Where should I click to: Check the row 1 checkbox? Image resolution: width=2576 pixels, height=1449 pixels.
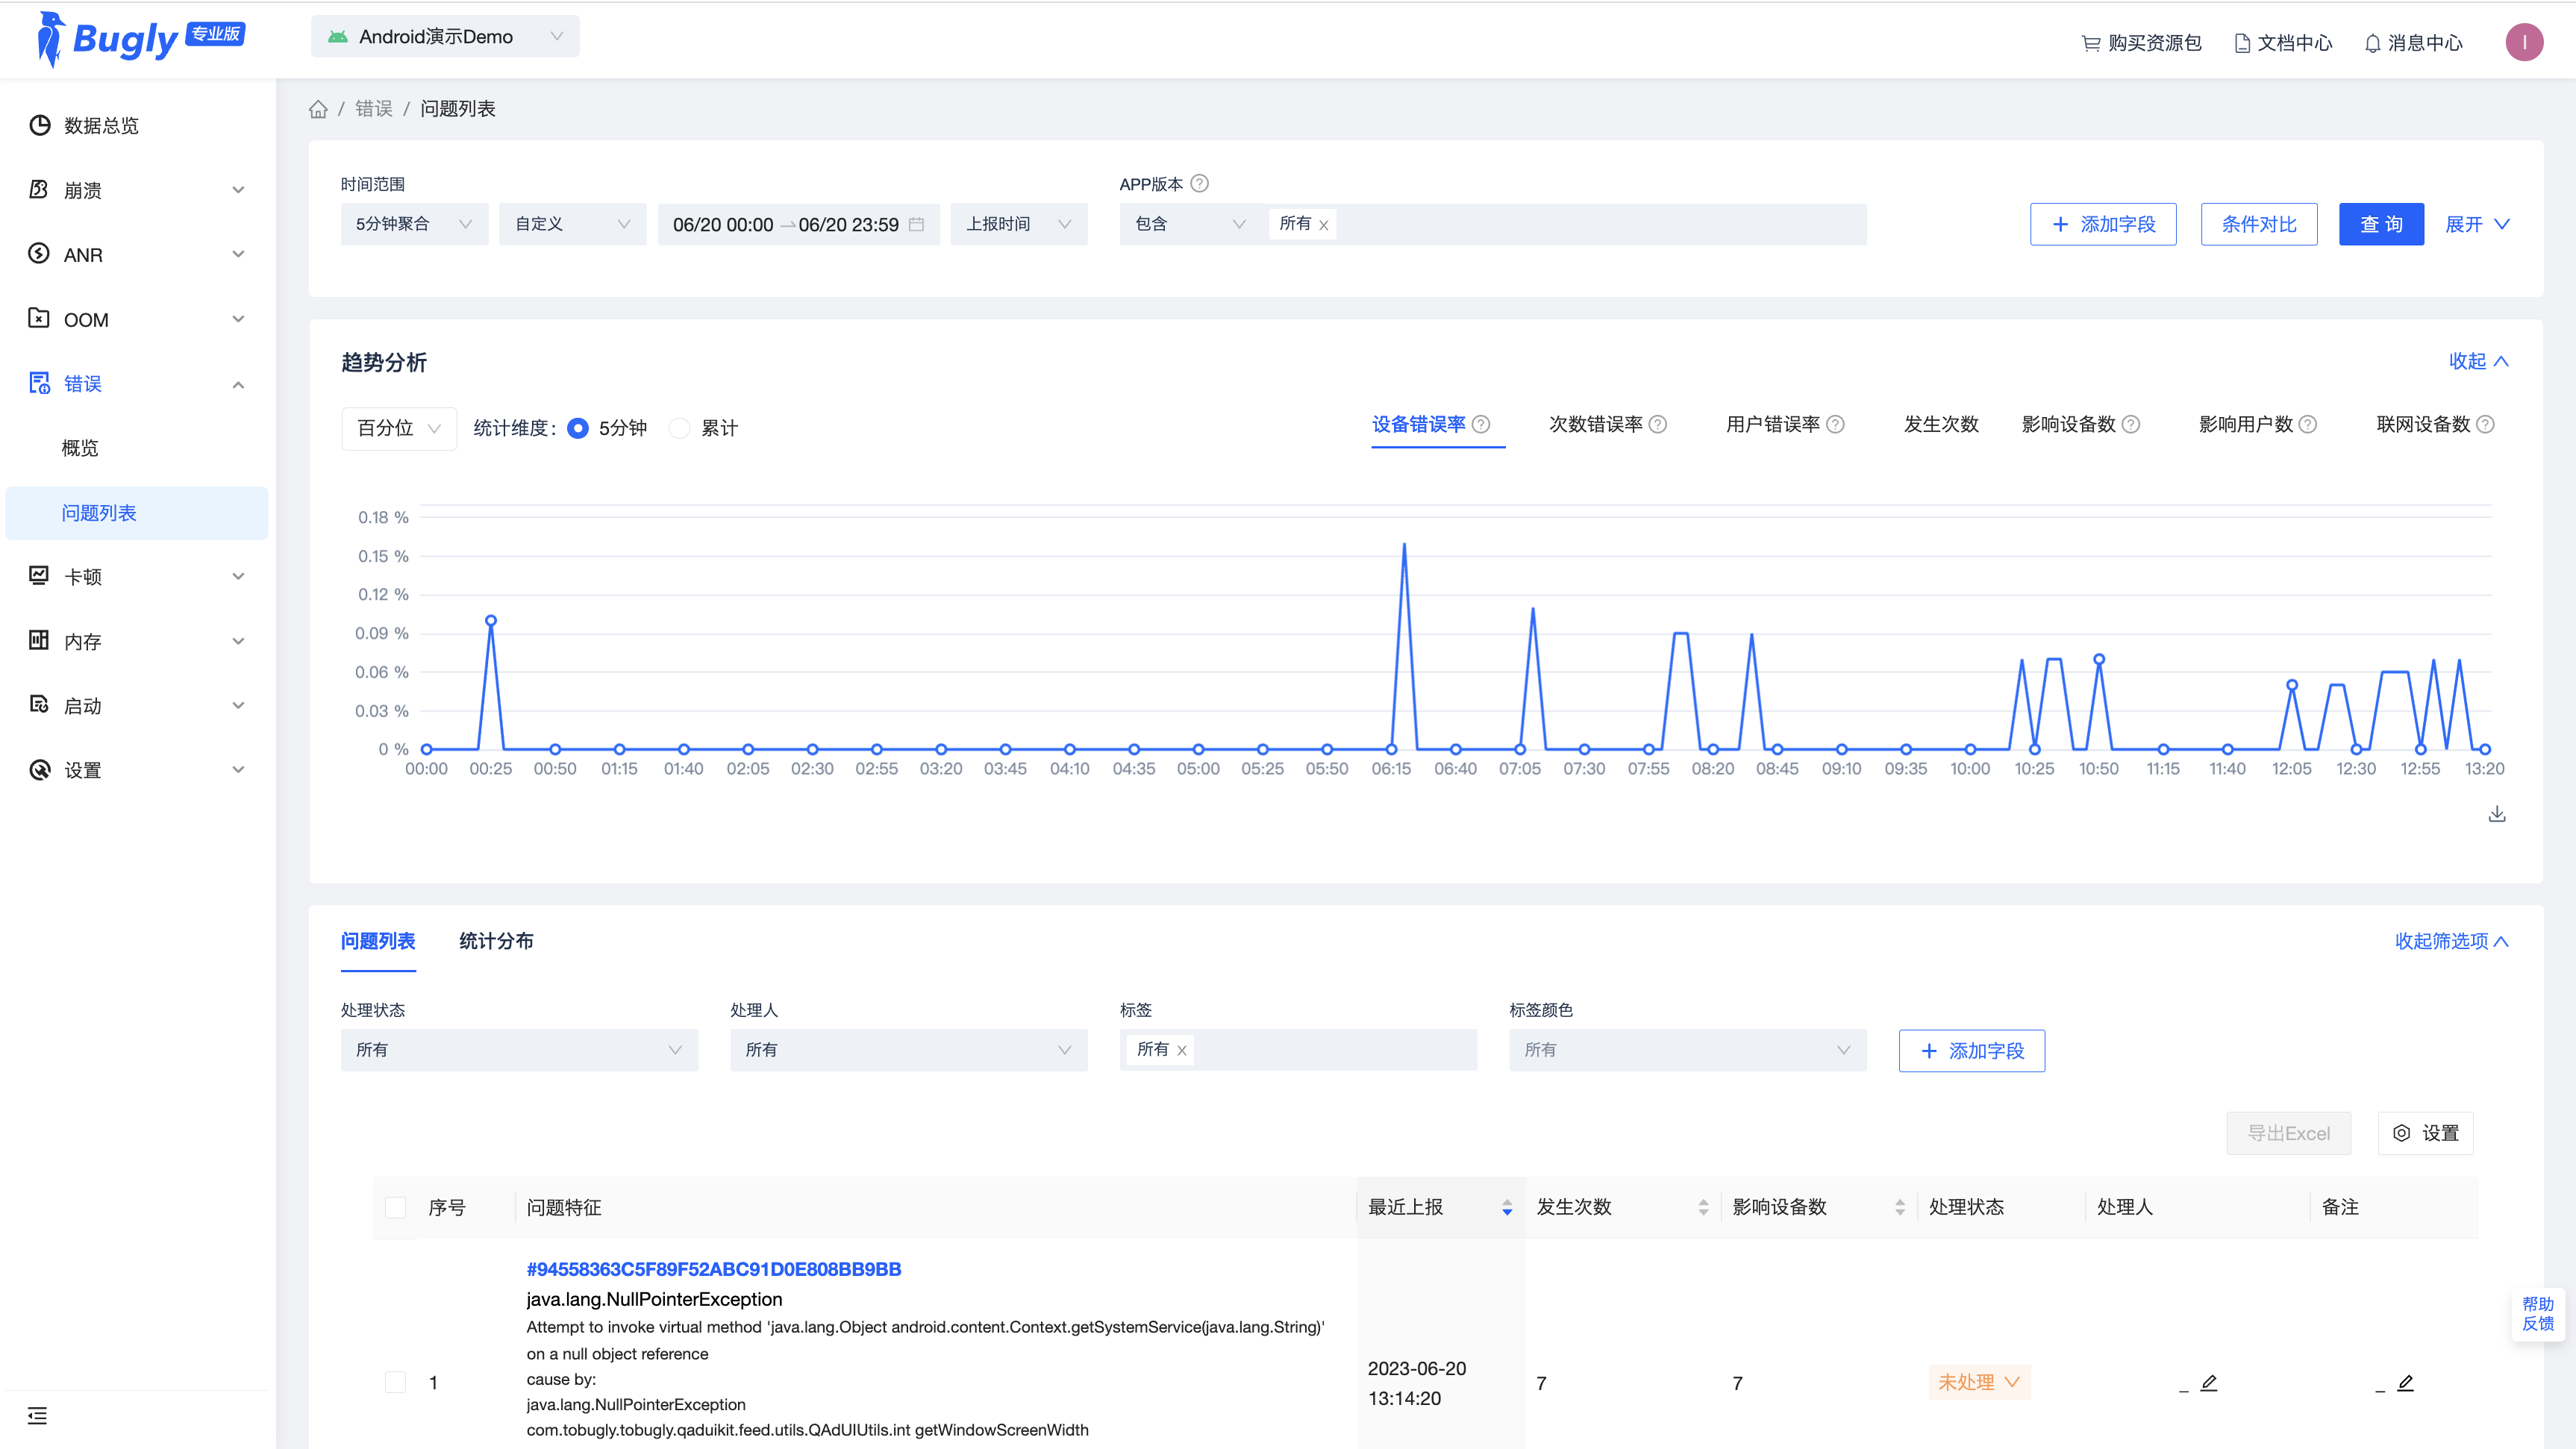395,1382
